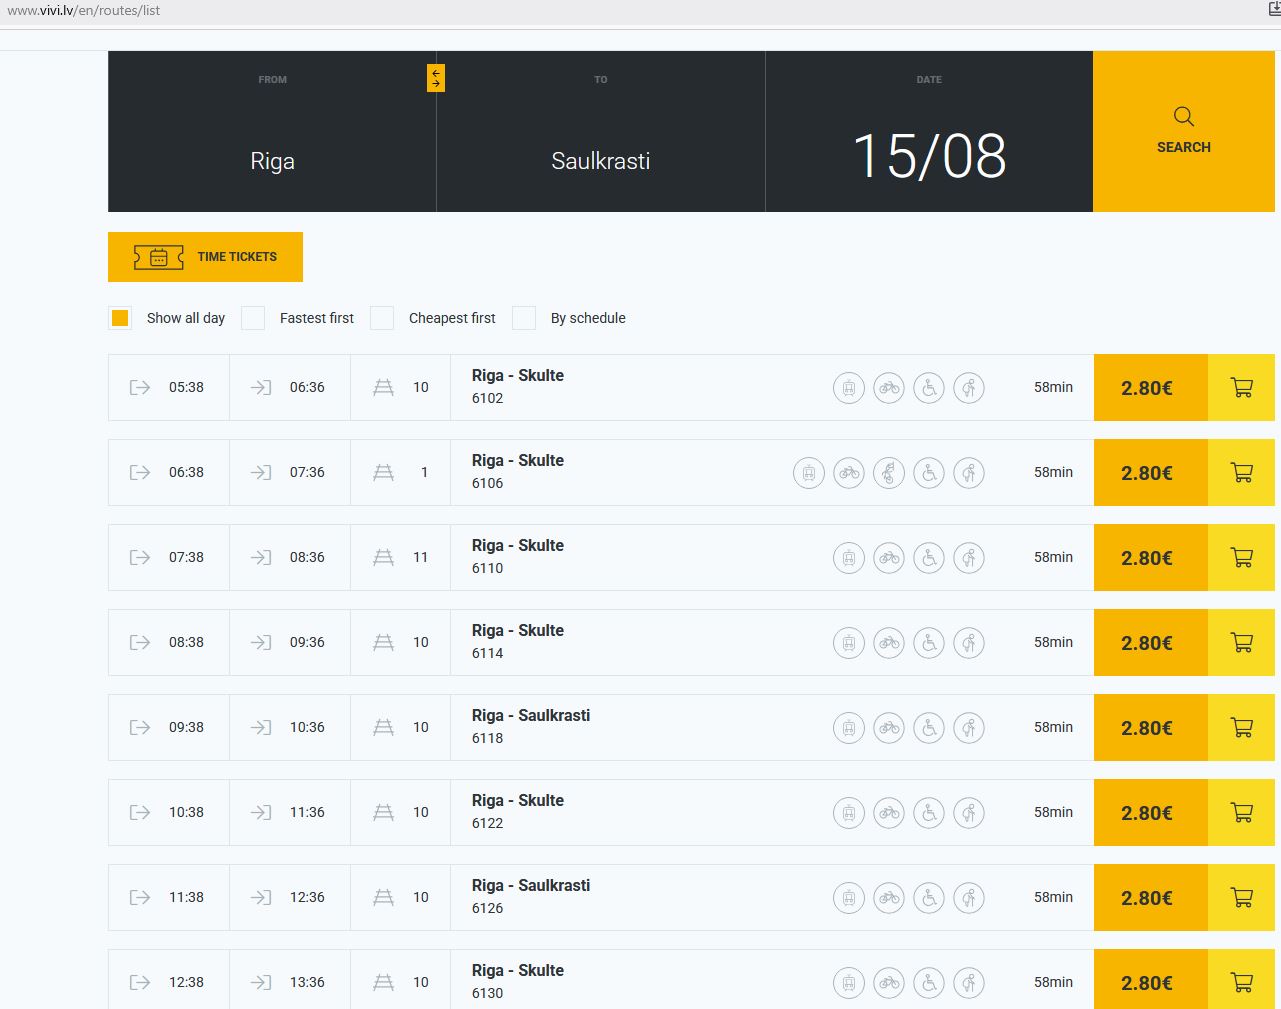Click the bicycle icon on route 6102
The height and width of the screenshot is (1009, 1281).
coord(889,388)
